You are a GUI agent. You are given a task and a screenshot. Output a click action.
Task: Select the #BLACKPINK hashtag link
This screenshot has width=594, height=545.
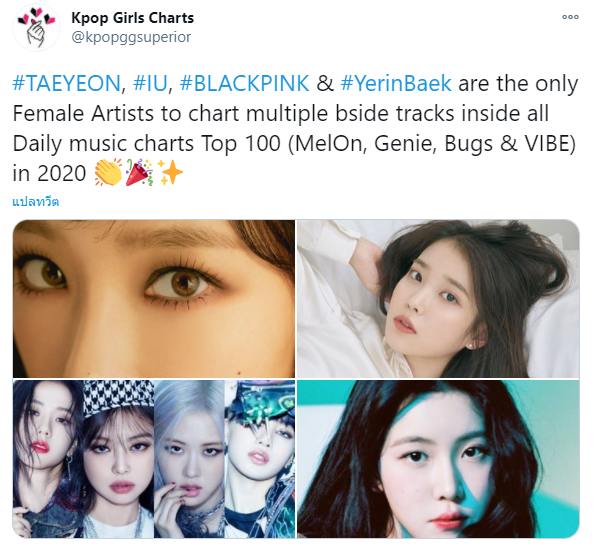244,83
